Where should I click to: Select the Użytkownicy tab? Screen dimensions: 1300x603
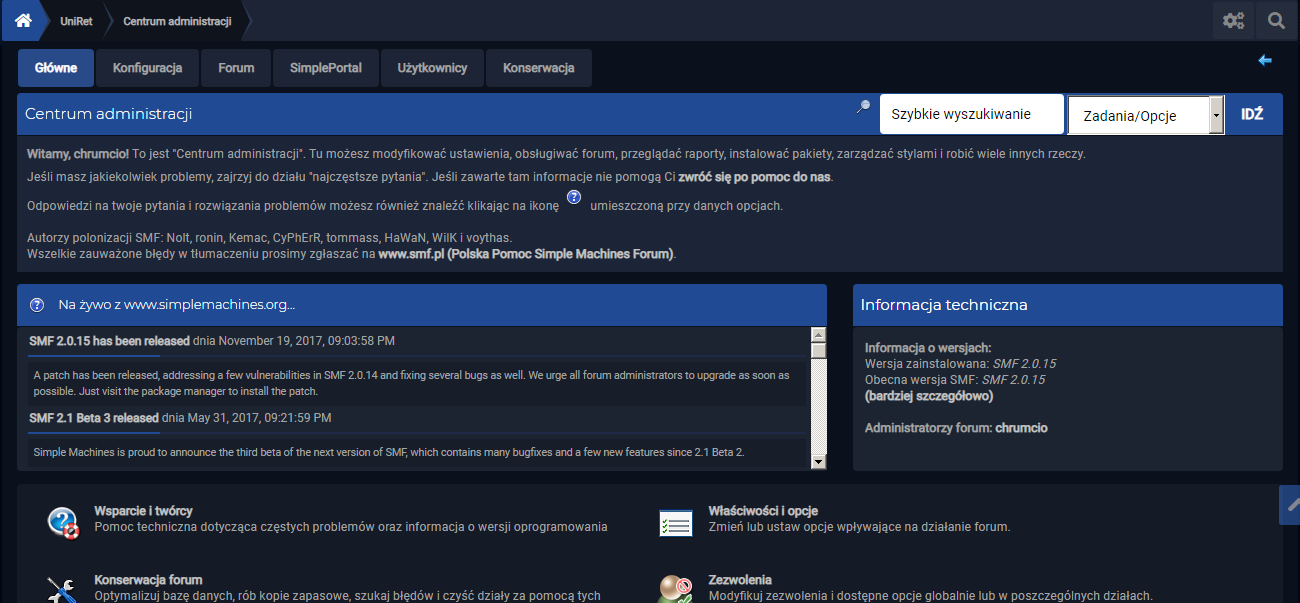pyautogui.click(x=432, y=68)
